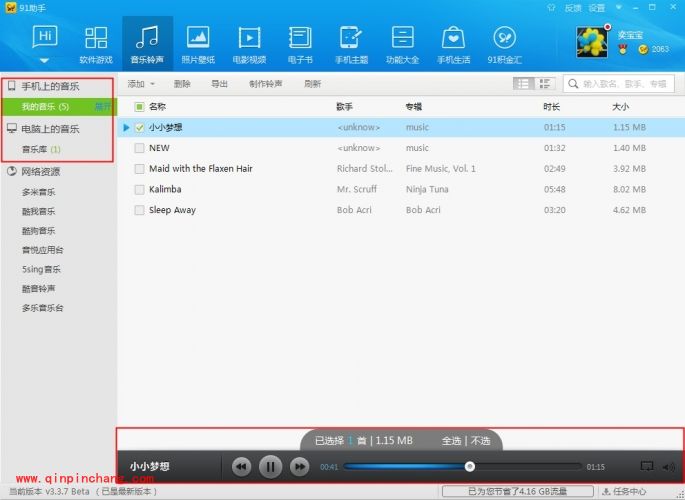Image resolution: width=685 pixels, height=500 pixels.
Task: Click the gold coin points icon
Action: click(x=643, y=49)
